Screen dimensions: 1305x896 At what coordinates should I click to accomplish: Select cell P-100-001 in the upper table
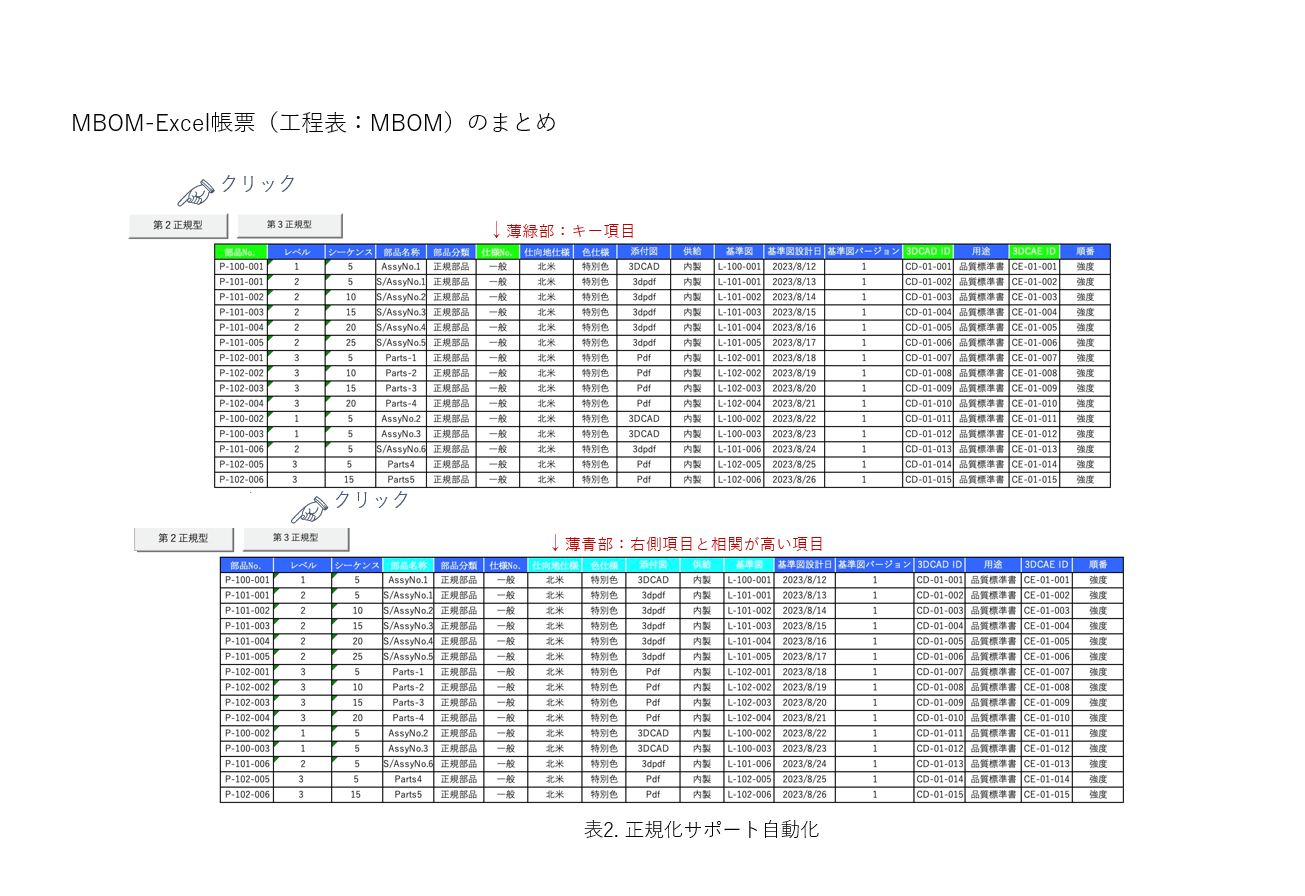point(242,267)
